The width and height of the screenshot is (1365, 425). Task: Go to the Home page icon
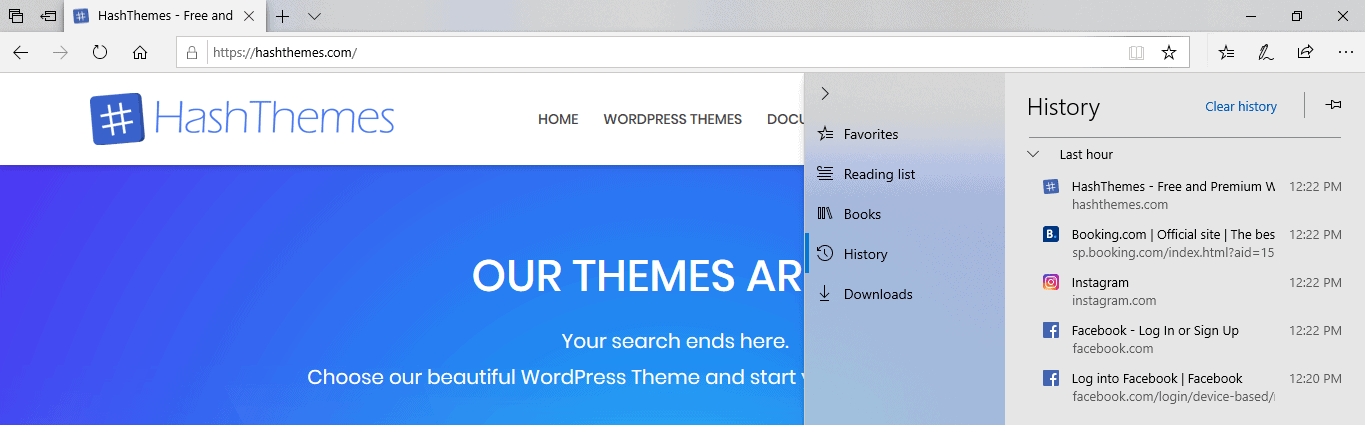click(x=140, y=53)
